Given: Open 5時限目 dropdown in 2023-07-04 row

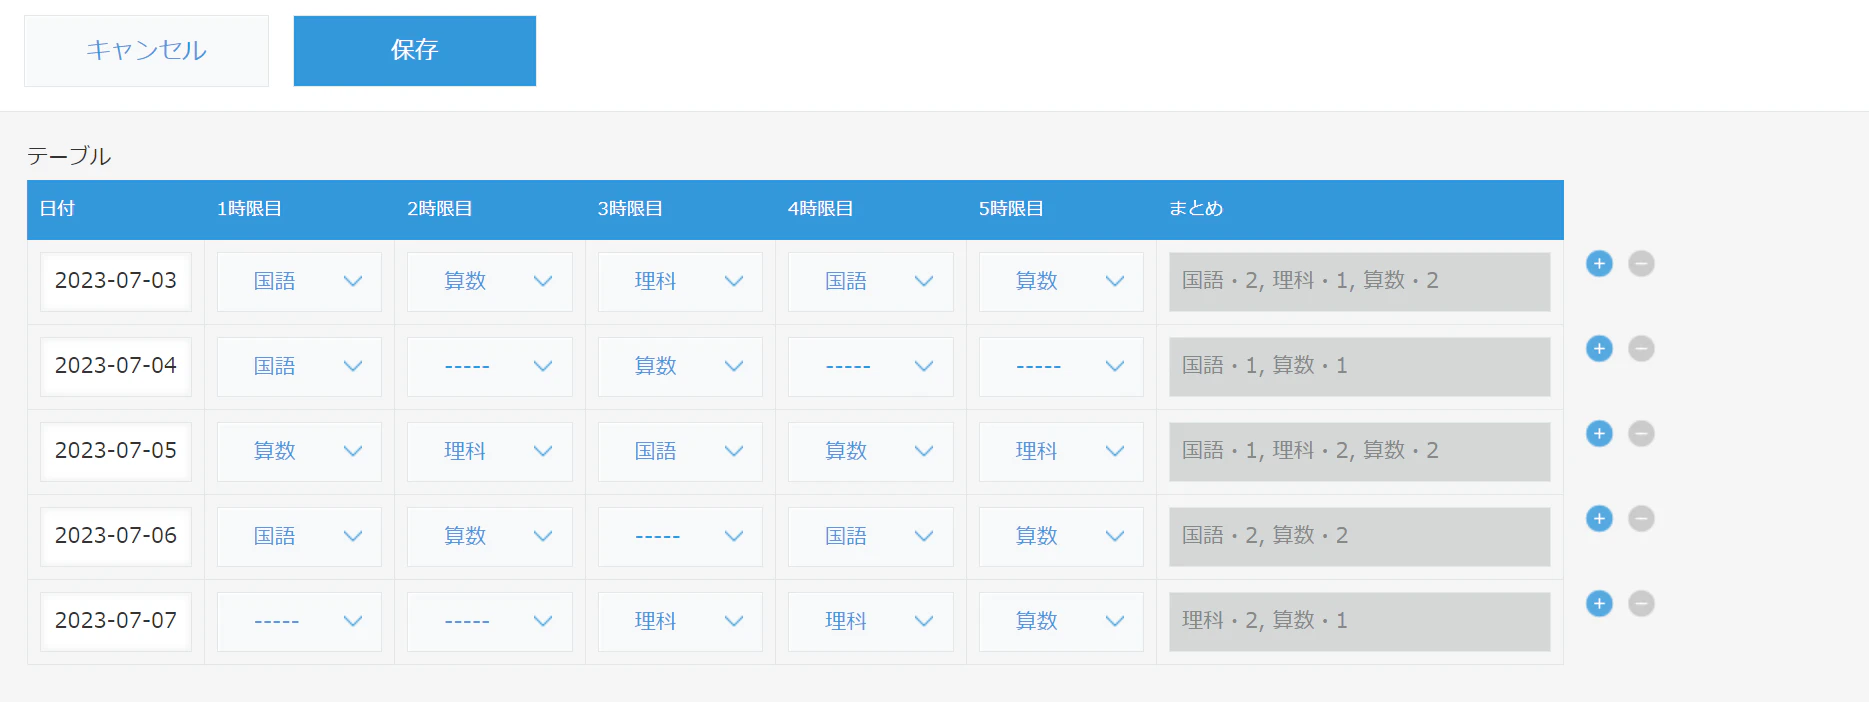Looking at the screenshot, I should [1061, 367].
